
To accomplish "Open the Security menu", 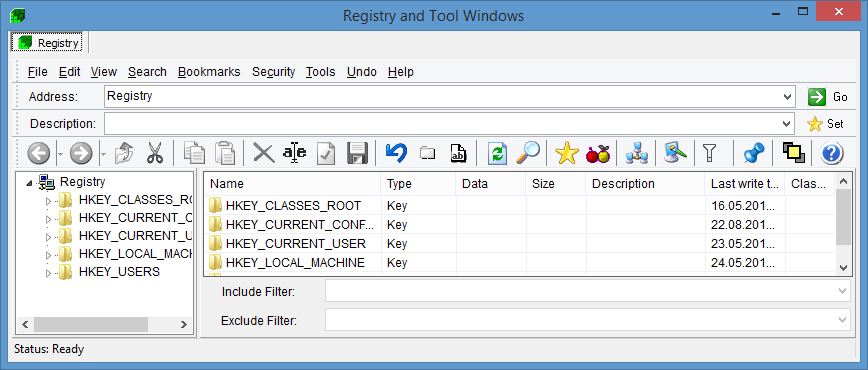I will tap(273, 72).
